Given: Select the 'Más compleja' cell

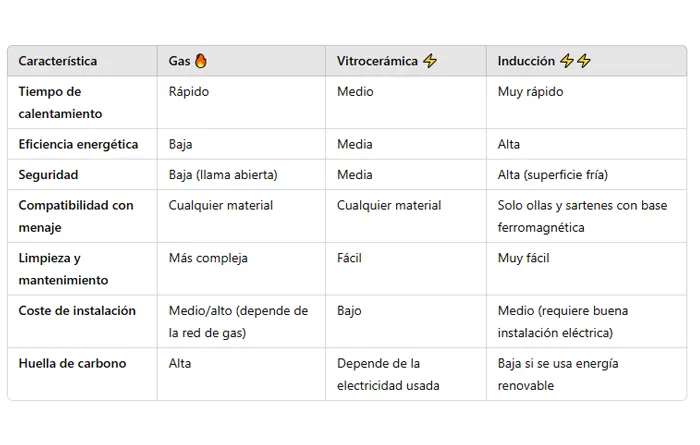Looking at the screenshot, I should 208,258.
